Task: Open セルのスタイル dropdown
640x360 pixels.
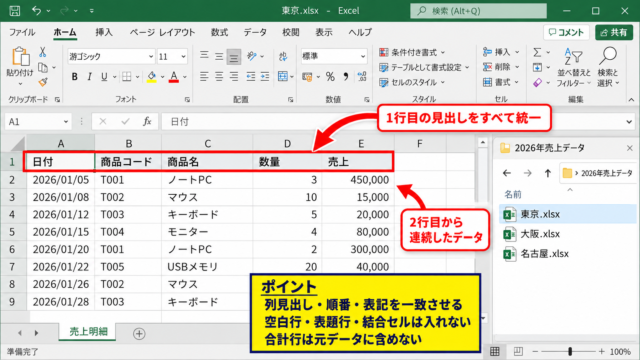Action: click(412, 82)
